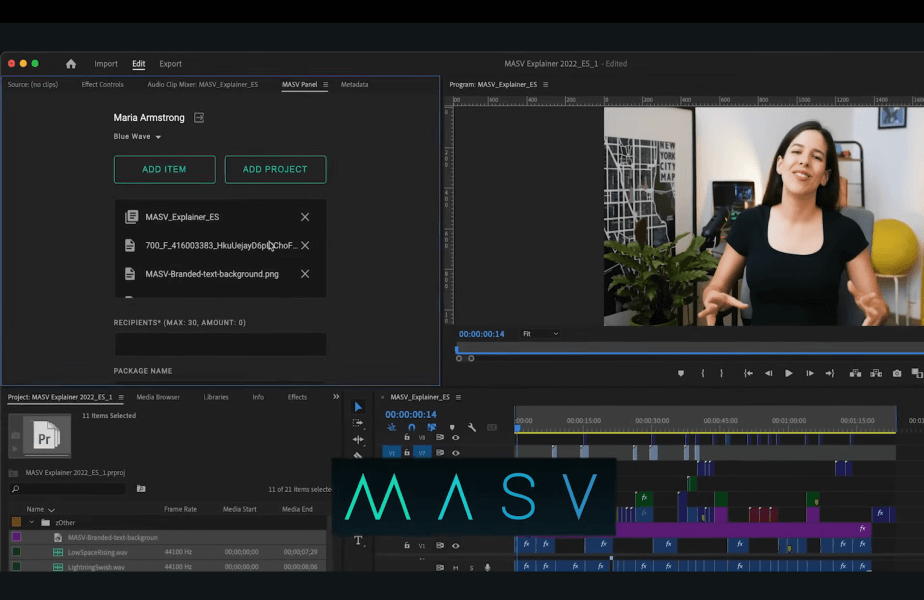Viewport: 924px width, 600px height.
Task: Go to Out point
Action: [830, 373]
